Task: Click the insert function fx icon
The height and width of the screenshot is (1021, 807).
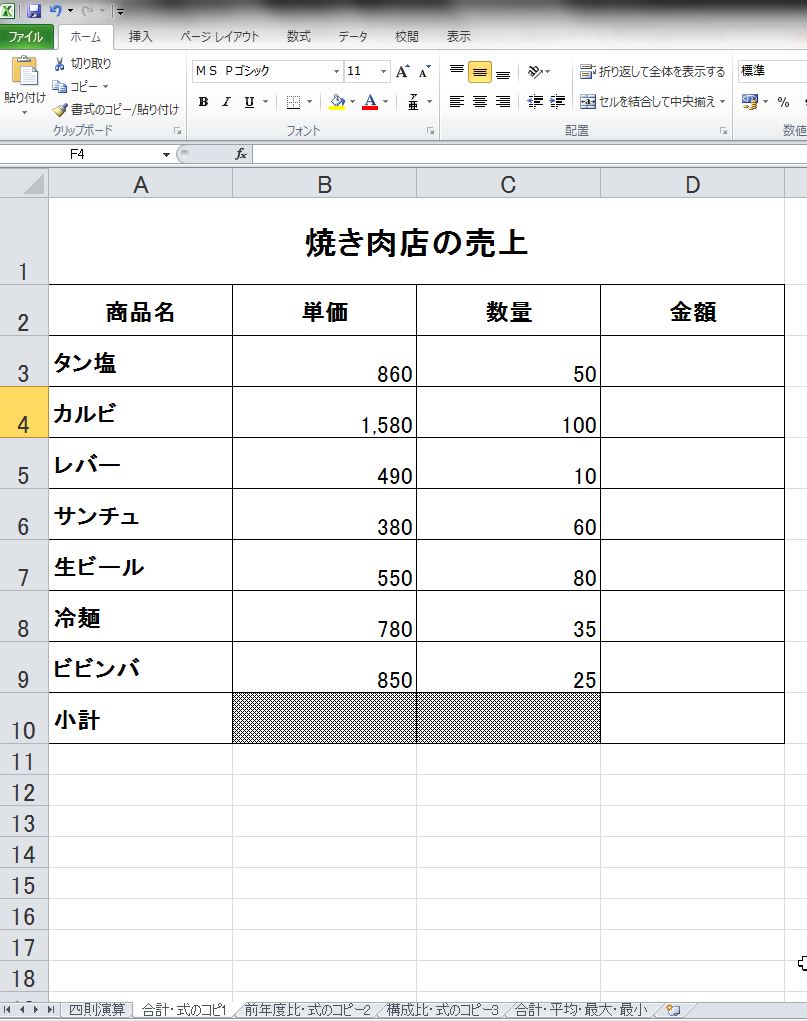Action: click(241, 154)
